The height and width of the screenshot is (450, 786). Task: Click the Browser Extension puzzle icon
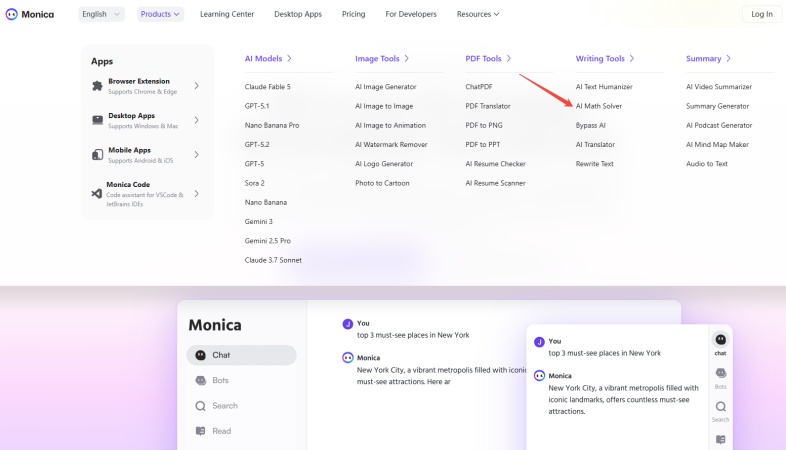(97, 86)
